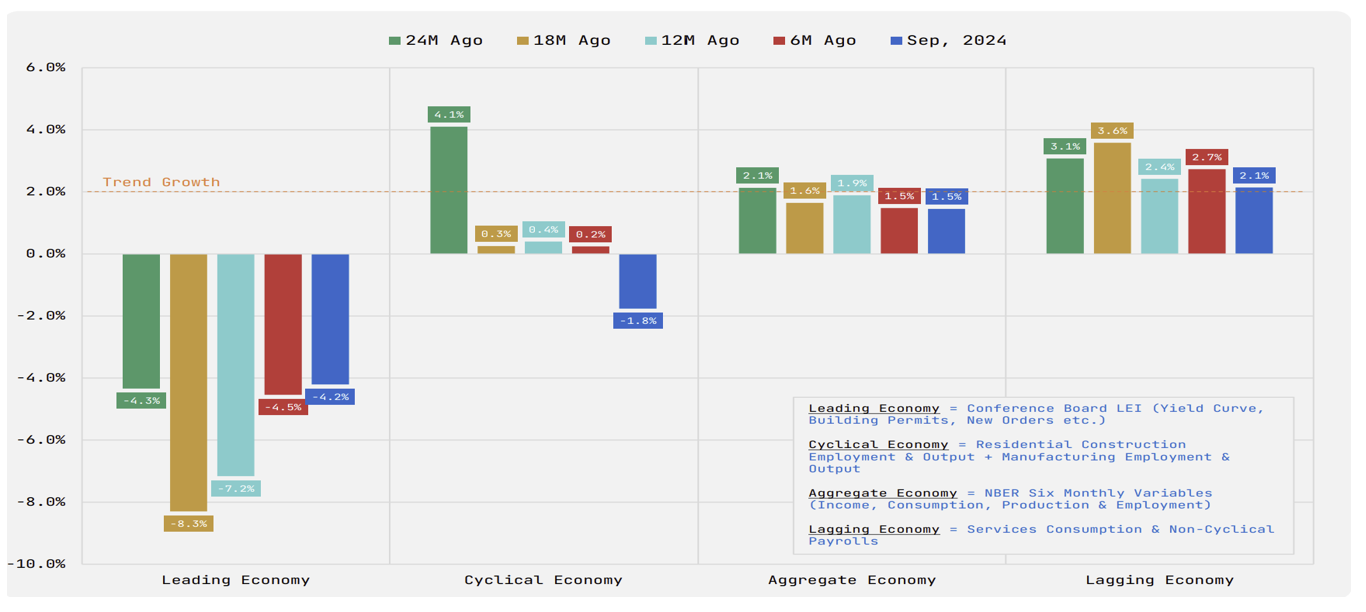1366x612 pixels.
Task: Click the underlined Leading Economy definition term
Action: click(x=874, y=408)
